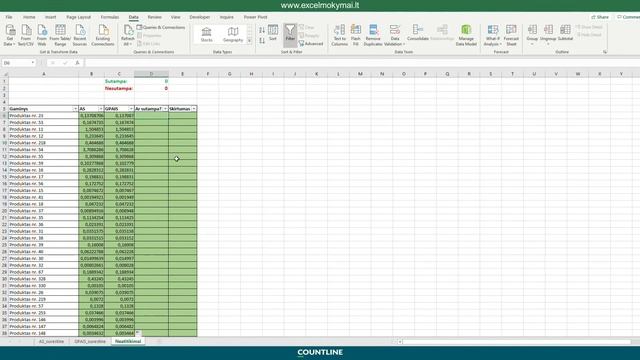Open Existing Connections
The image size is (640, 360).
(103, 35)
